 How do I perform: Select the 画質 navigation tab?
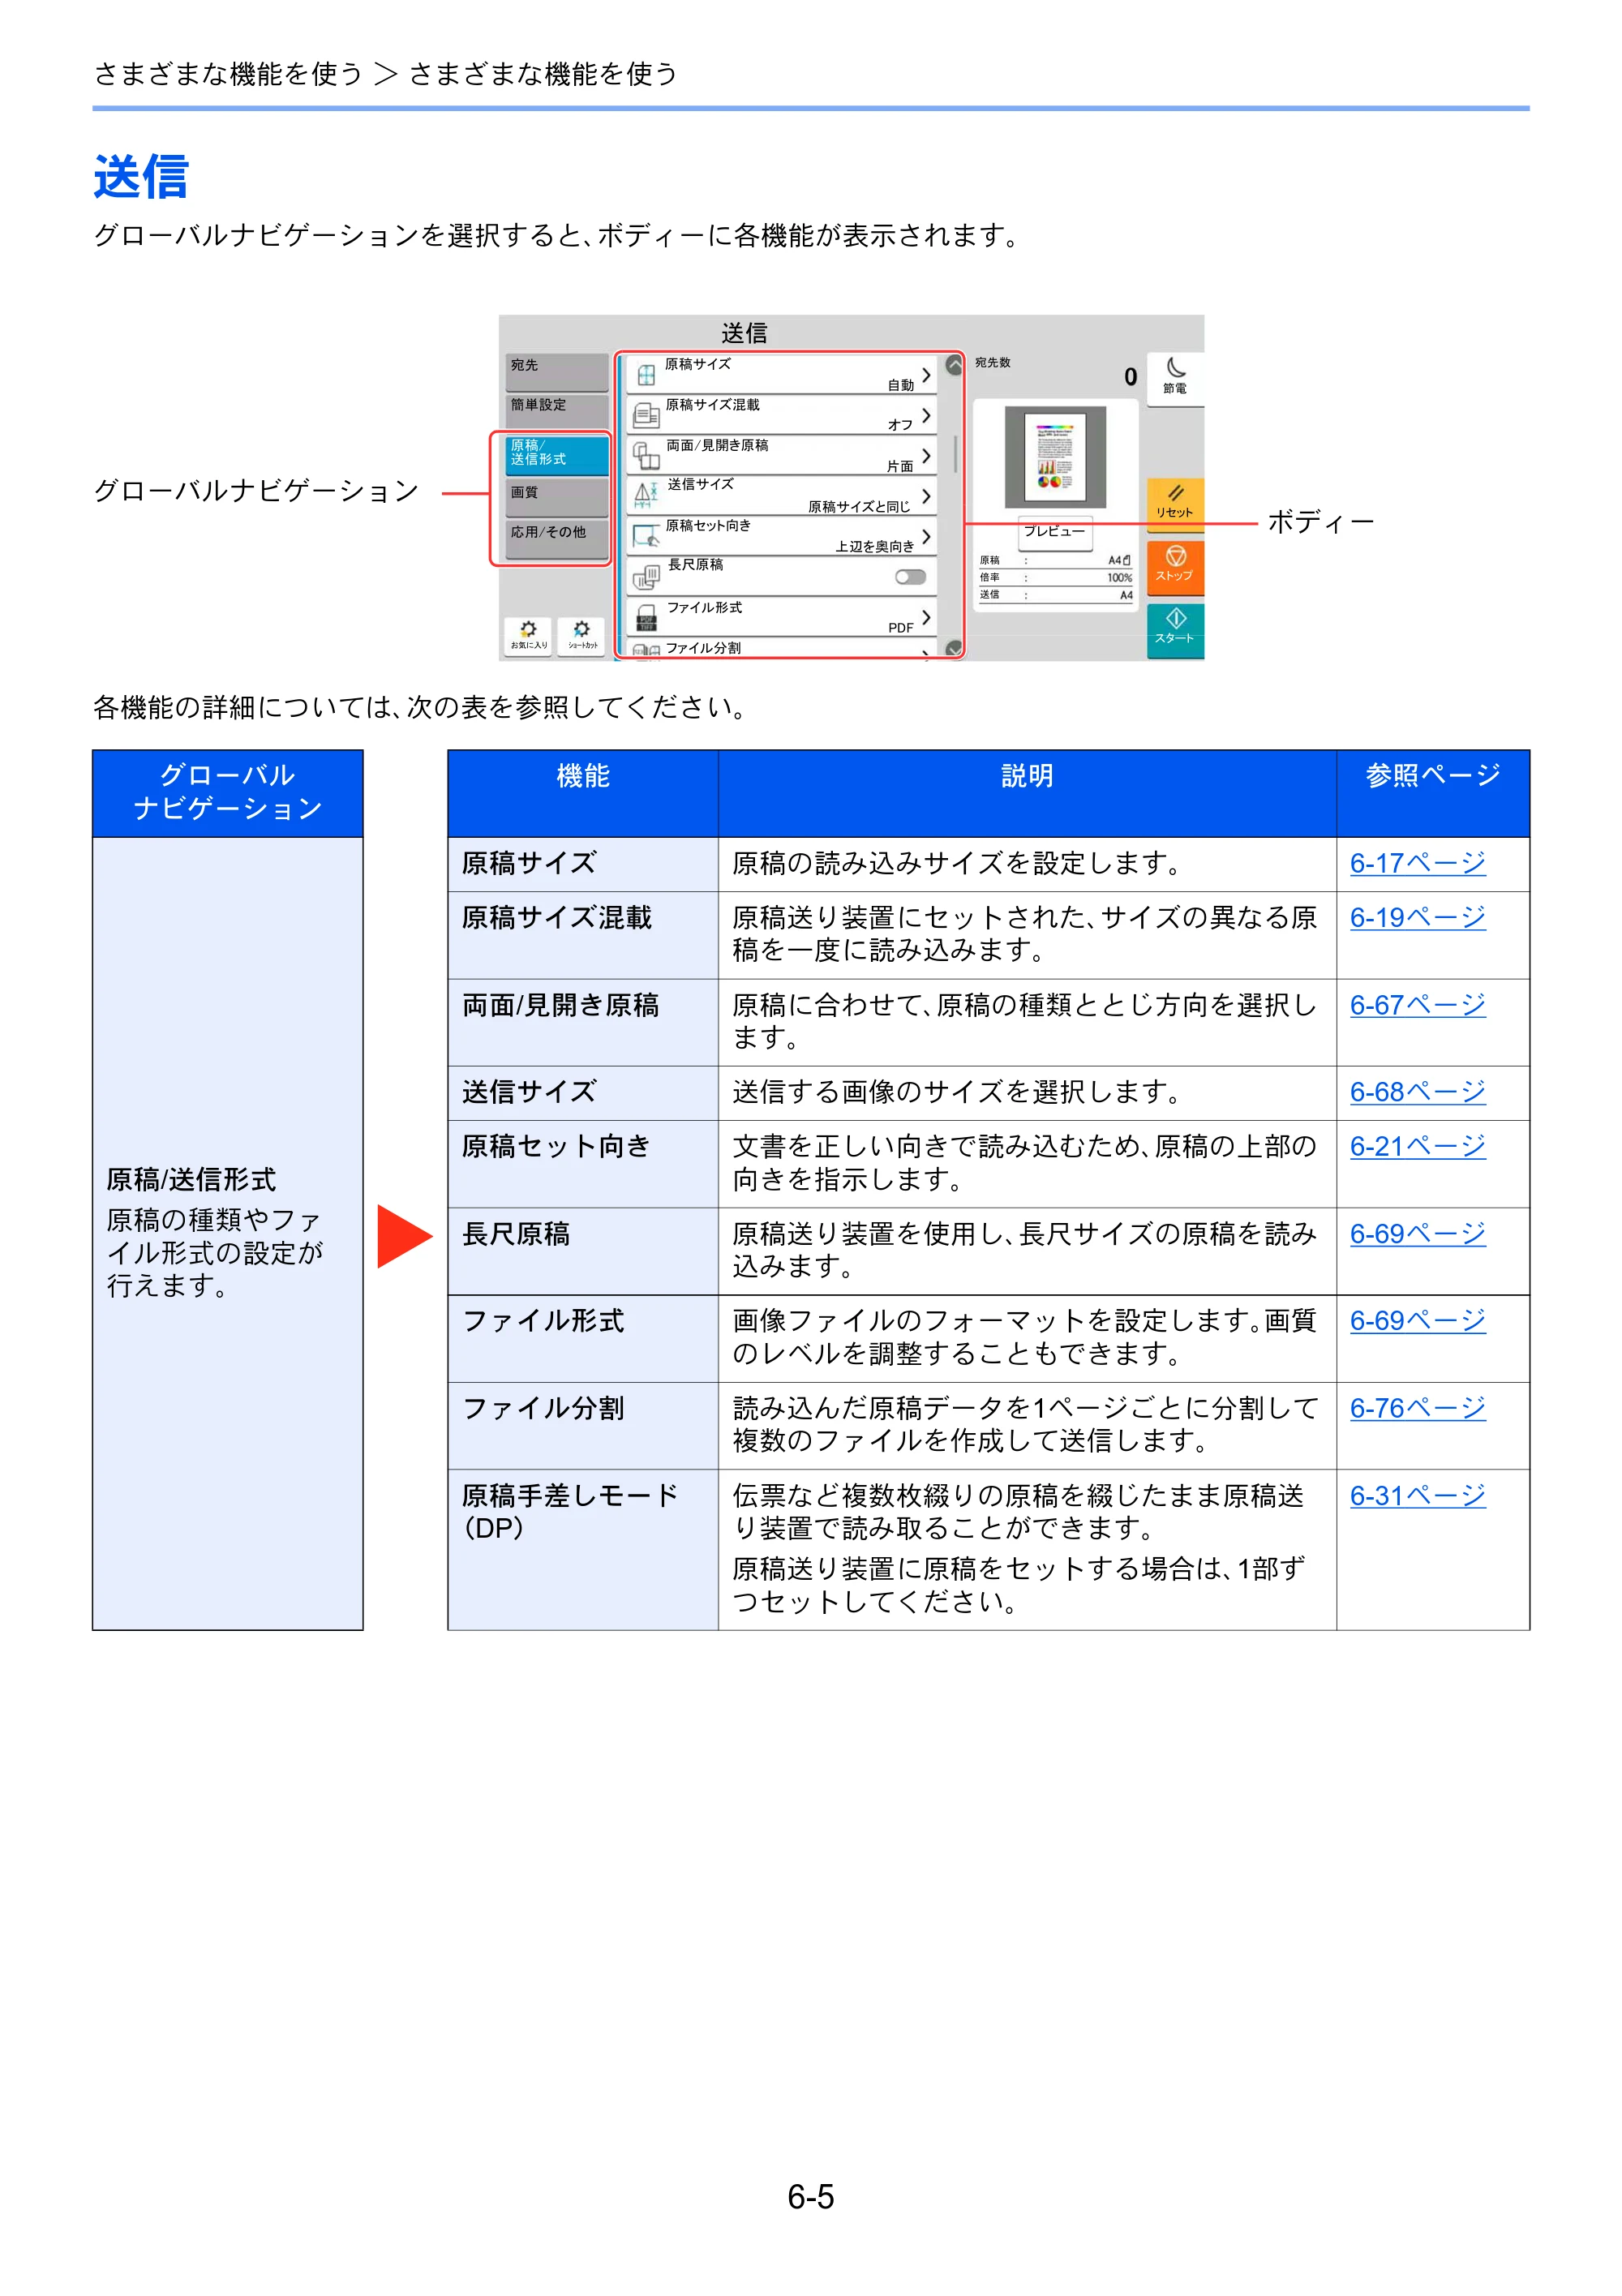pos(557,496)
